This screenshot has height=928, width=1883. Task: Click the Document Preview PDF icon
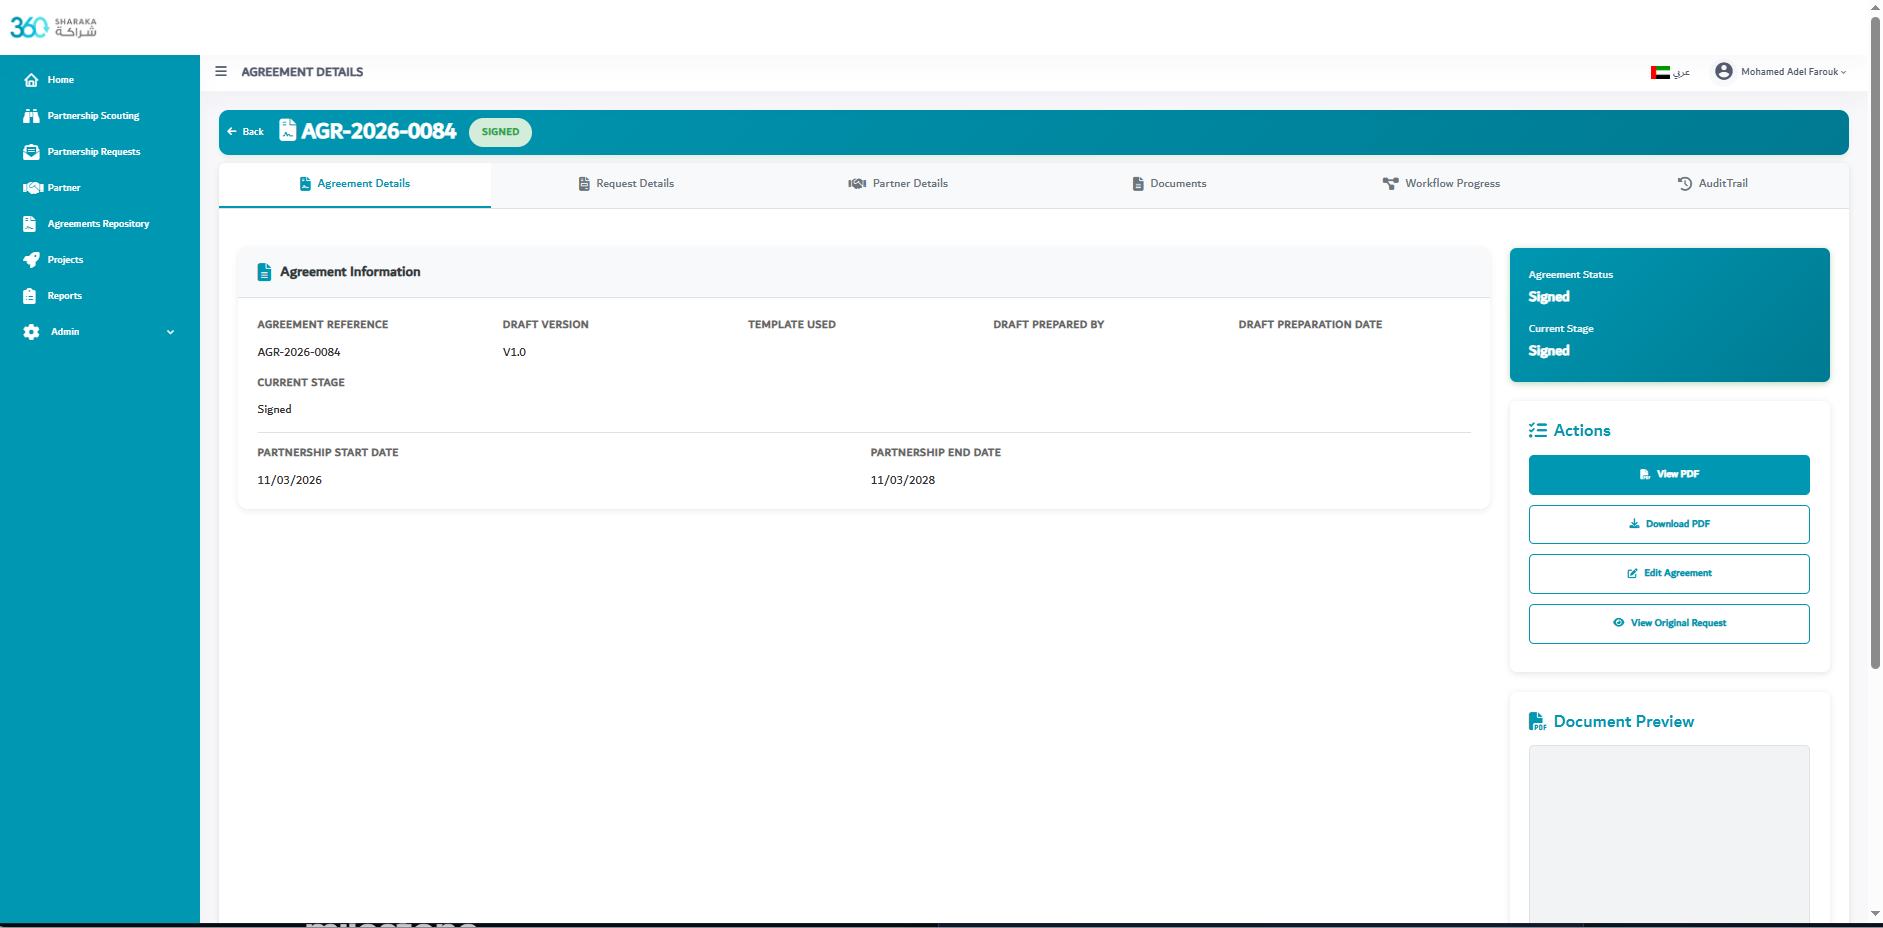[1538, 722]
